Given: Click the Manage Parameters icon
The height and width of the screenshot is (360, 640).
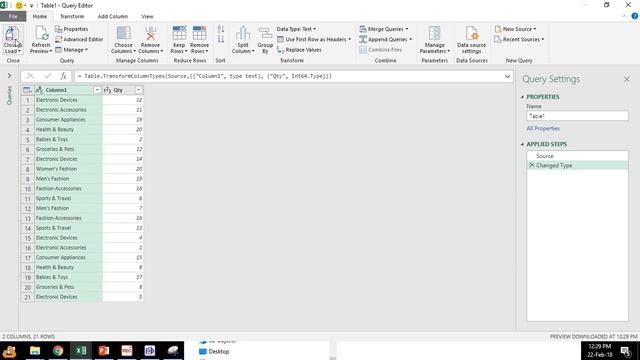Looking at the screenshot, I should point(434,33).
